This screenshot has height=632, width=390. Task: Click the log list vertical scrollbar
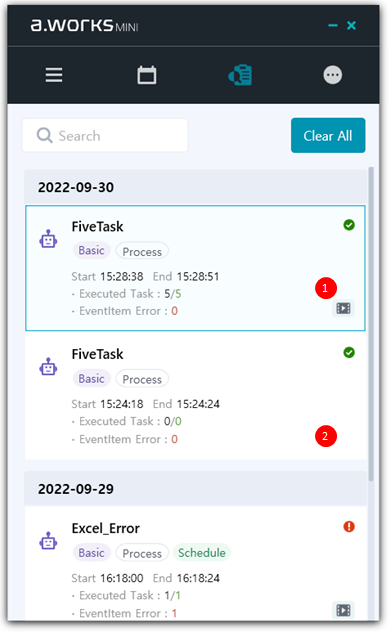(x=371, y=324)
